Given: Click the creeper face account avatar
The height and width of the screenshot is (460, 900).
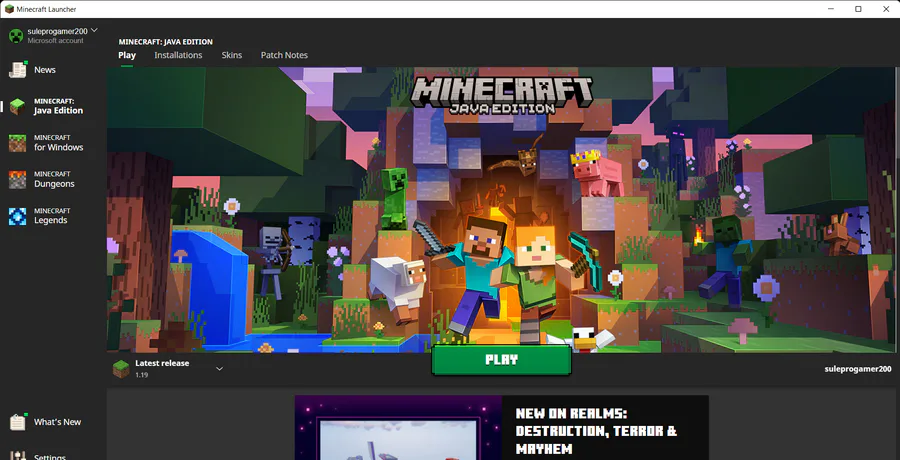Looking at the screenshot, I should (15, 36).
